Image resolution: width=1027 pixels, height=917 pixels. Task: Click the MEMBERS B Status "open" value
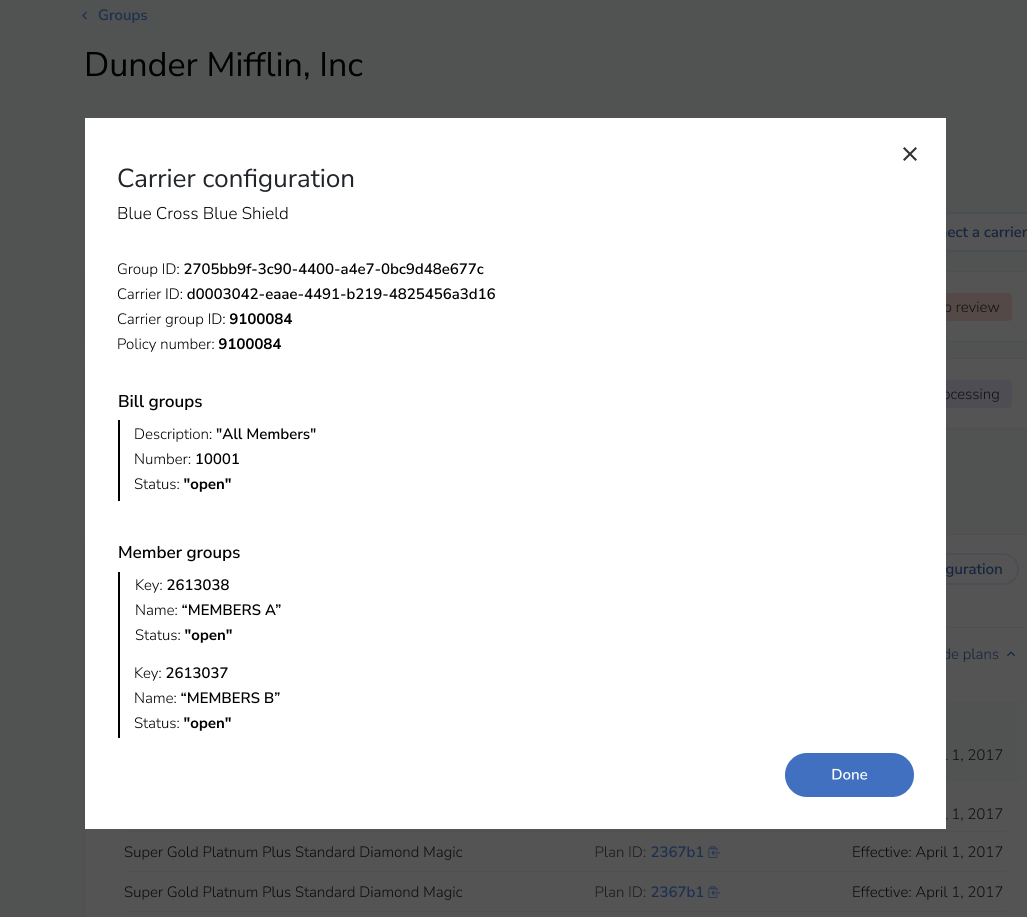coord(208,723)
